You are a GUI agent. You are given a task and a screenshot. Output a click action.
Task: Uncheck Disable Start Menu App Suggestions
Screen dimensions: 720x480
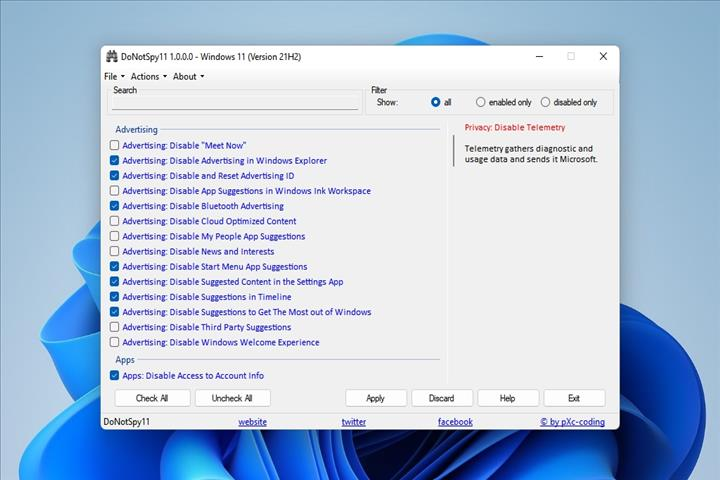pos(114,266)
